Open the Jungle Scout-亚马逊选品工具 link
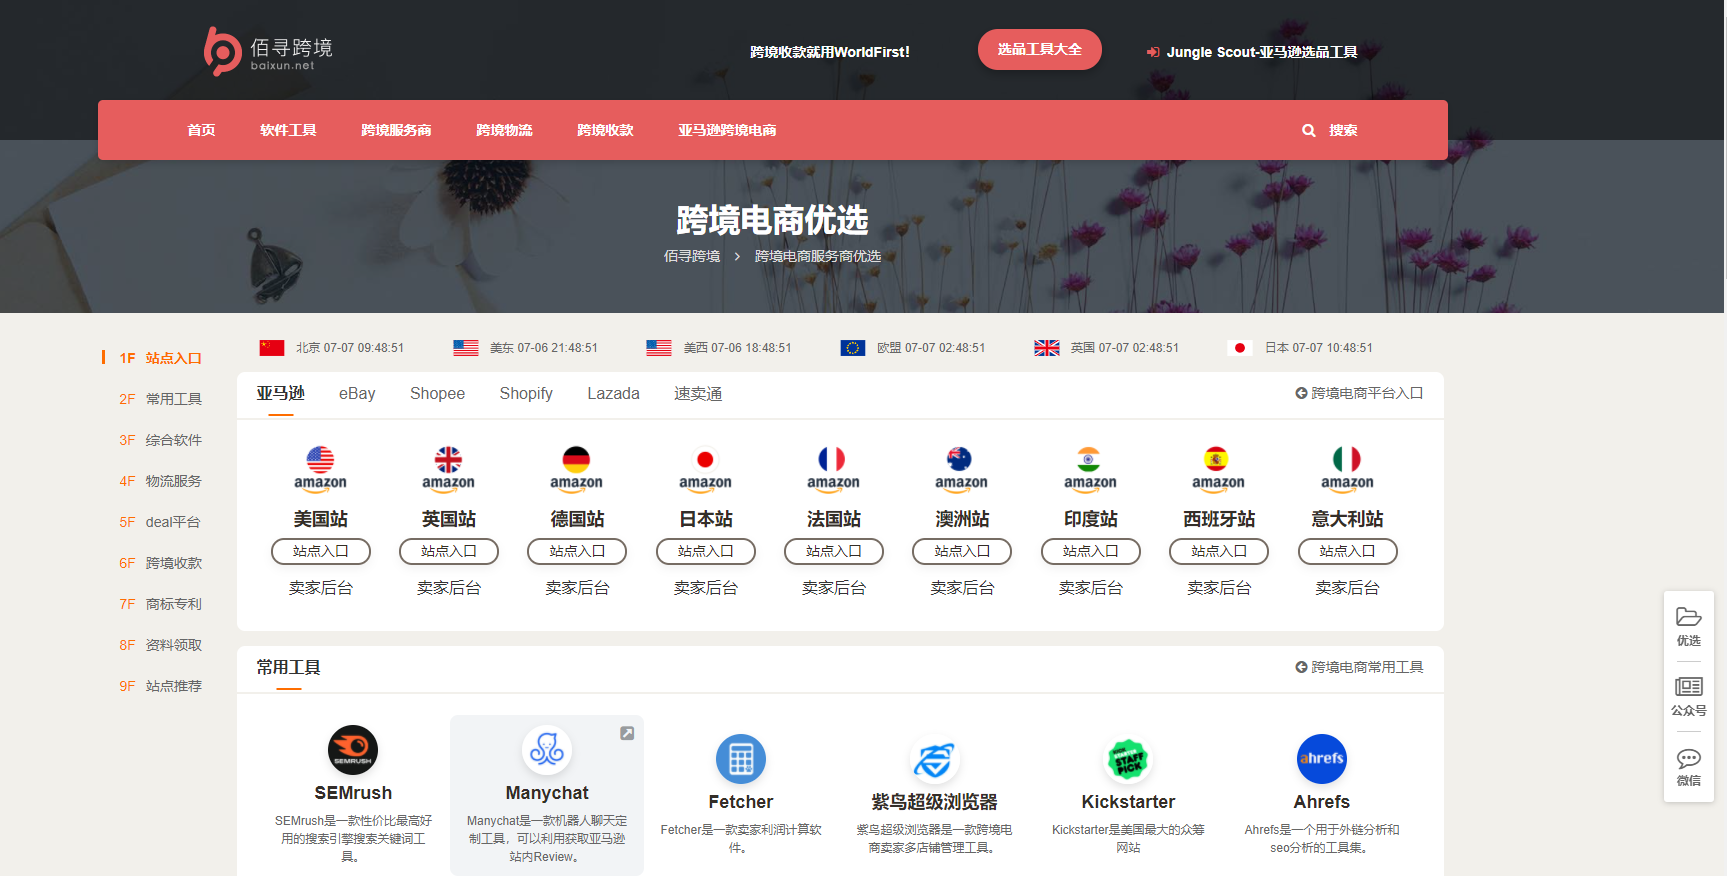 (1252, 52)
